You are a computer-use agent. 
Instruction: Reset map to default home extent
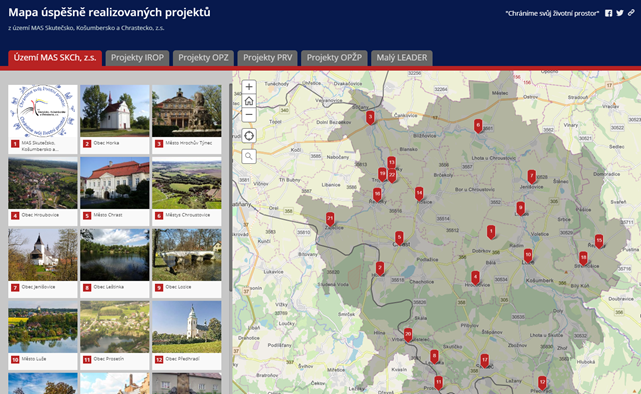(x=249, y=101)
